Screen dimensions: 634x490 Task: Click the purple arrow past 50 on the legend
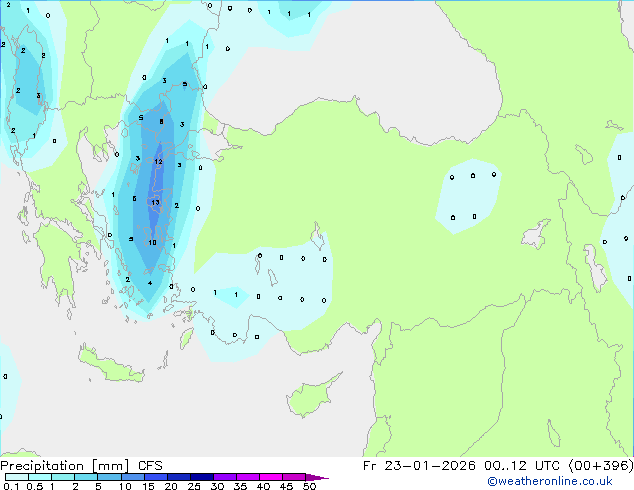[317, 477]
